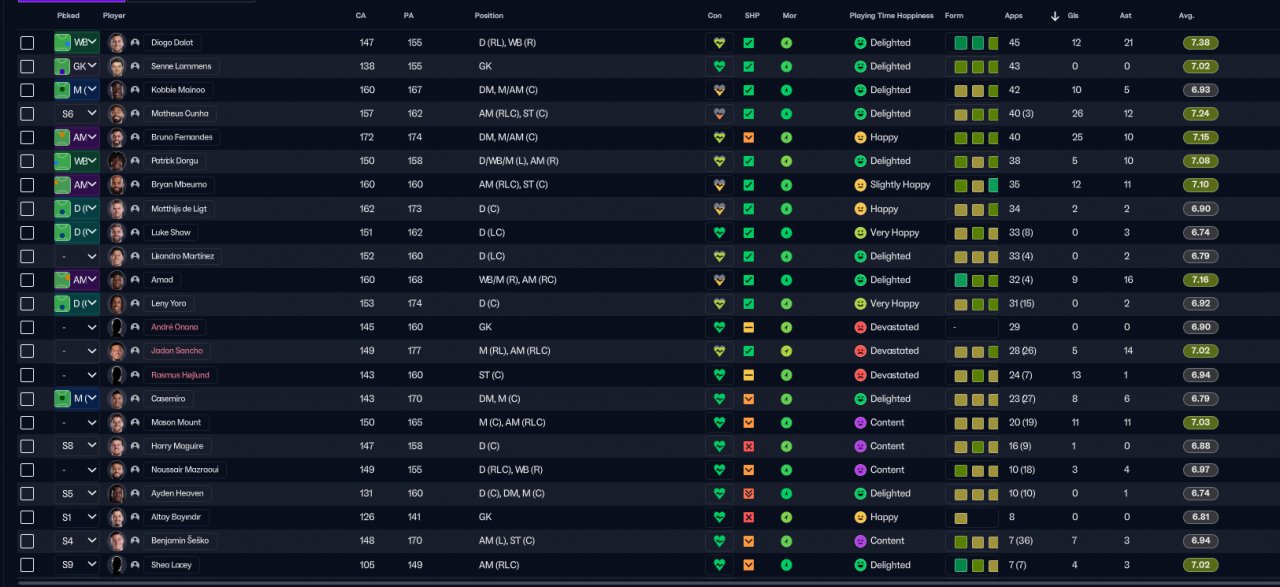Click Diogo Dalot's condition heart icon

718,43
